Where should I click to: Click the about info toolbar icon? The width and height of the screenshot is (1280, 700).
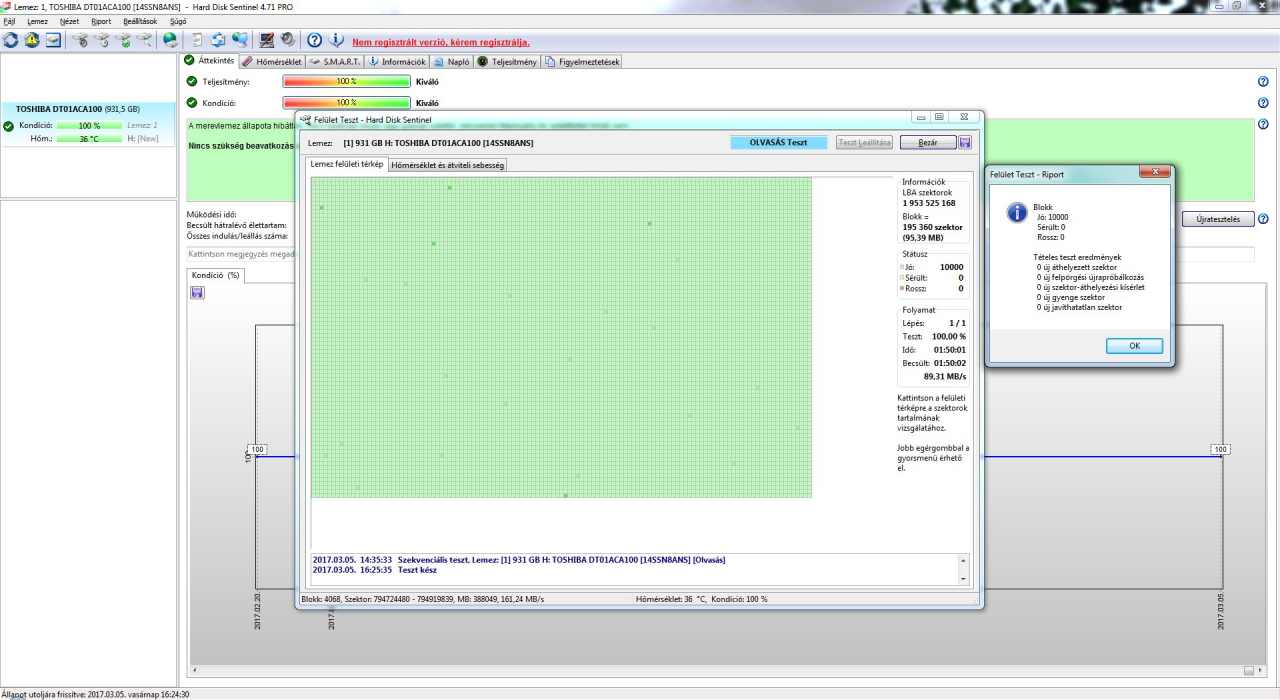[x=337, y=40]
